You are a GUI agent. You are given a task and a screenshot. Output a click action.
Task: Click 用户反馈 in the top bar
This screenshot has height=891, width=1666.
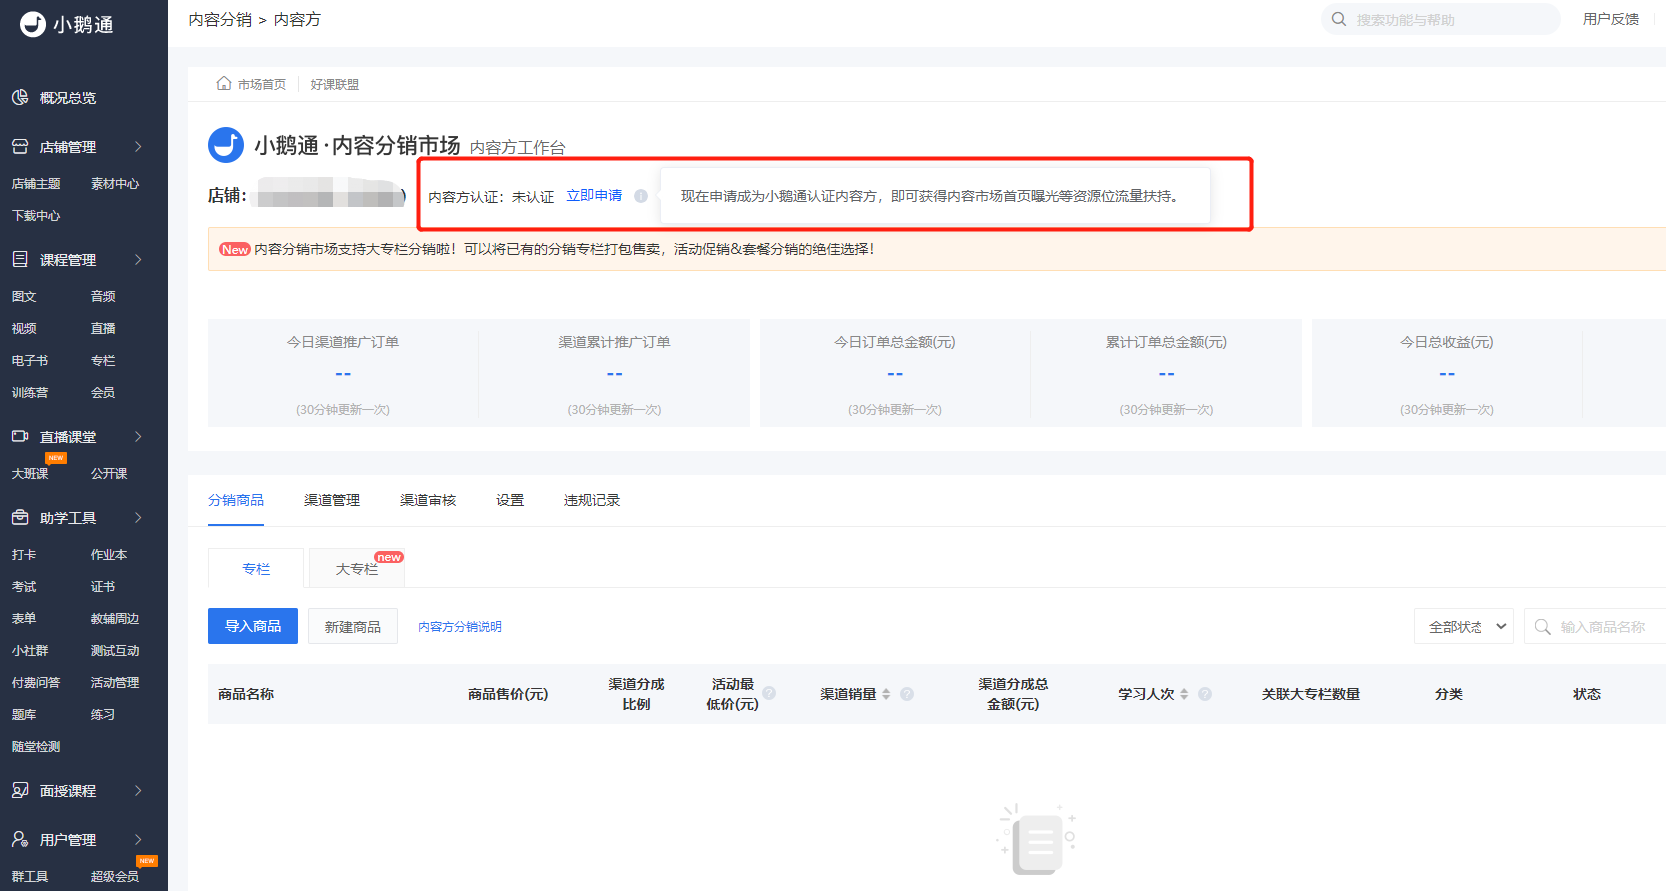click(1611, 19)
